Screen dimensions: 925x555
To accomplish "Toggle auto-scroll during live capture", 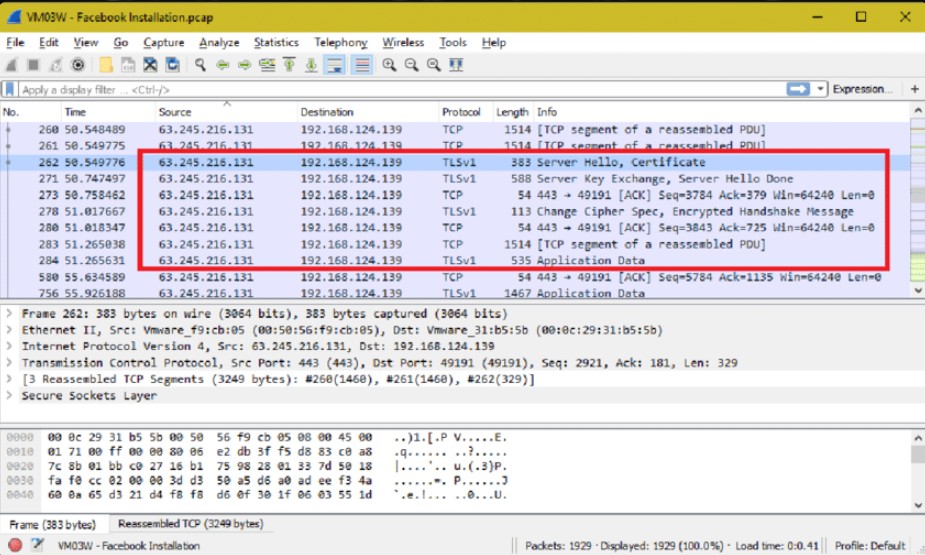I will pyautogui.click(x=335, y=65).
